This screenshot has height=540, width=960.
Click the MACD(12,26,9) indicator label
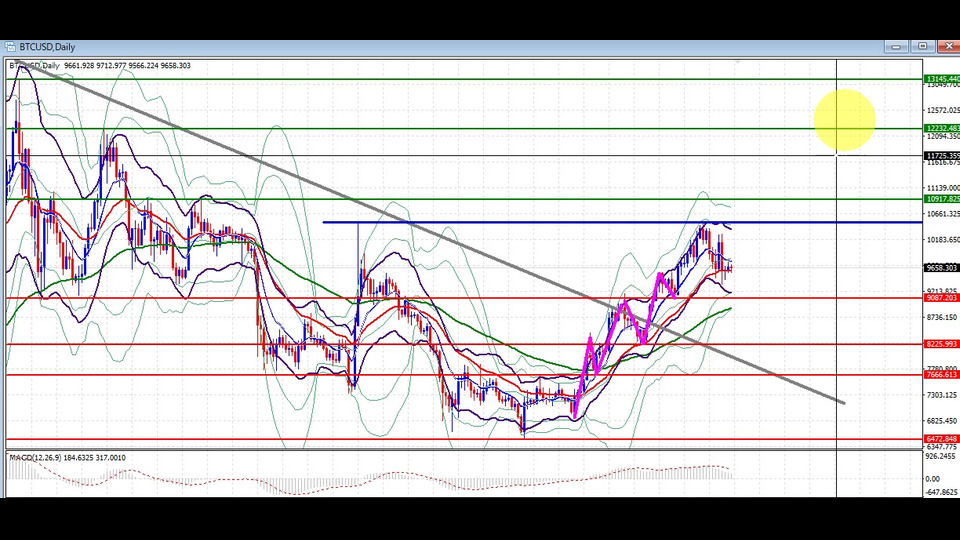(35, 457)
